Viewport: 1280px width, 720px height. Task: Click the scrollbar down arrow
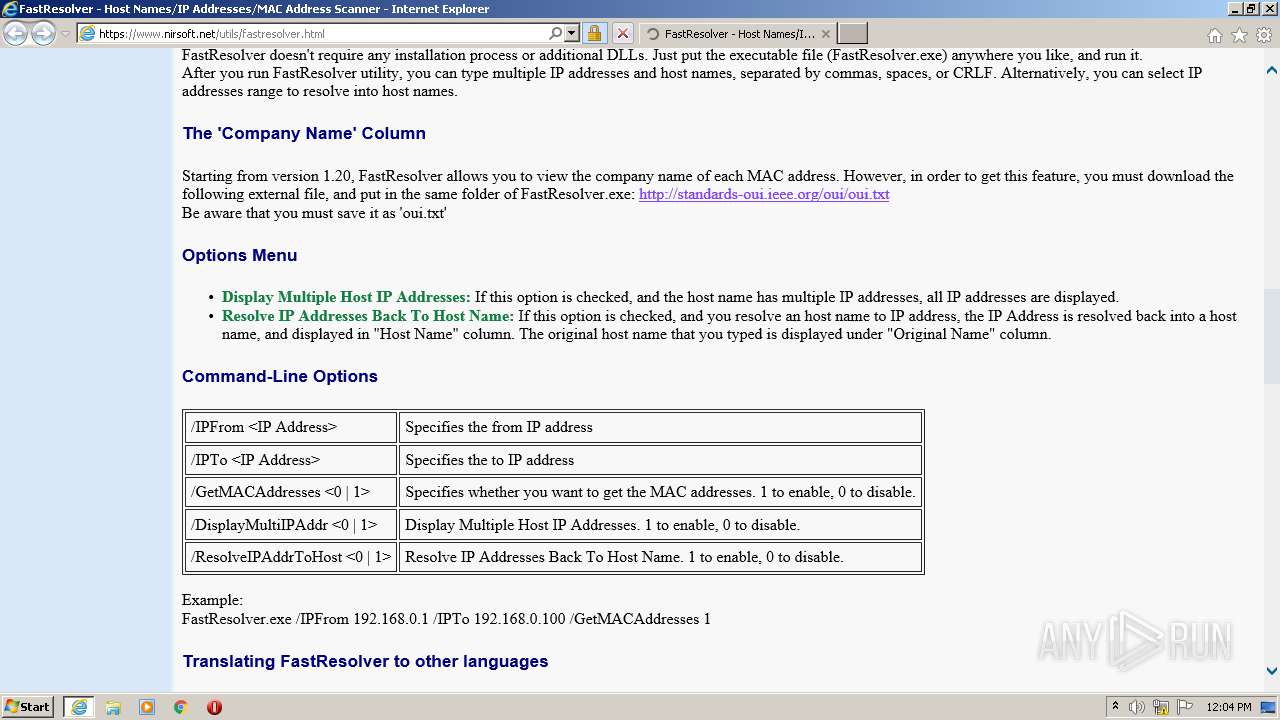tap(1271, 671)
